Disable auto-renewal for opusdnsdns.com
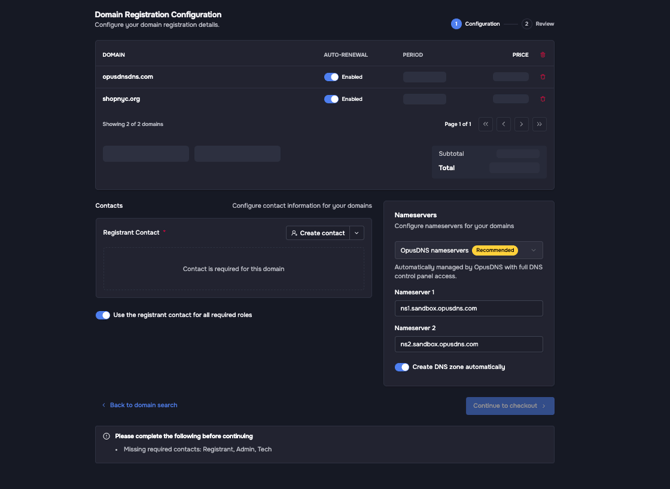This screenshot has height=489, width=670. pyautogui.click(x=331, y=77)
